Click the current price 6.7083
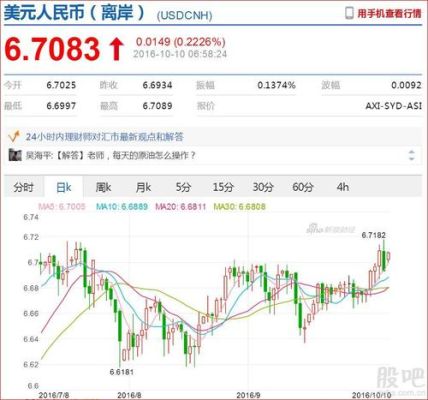 tap(52, 49)
